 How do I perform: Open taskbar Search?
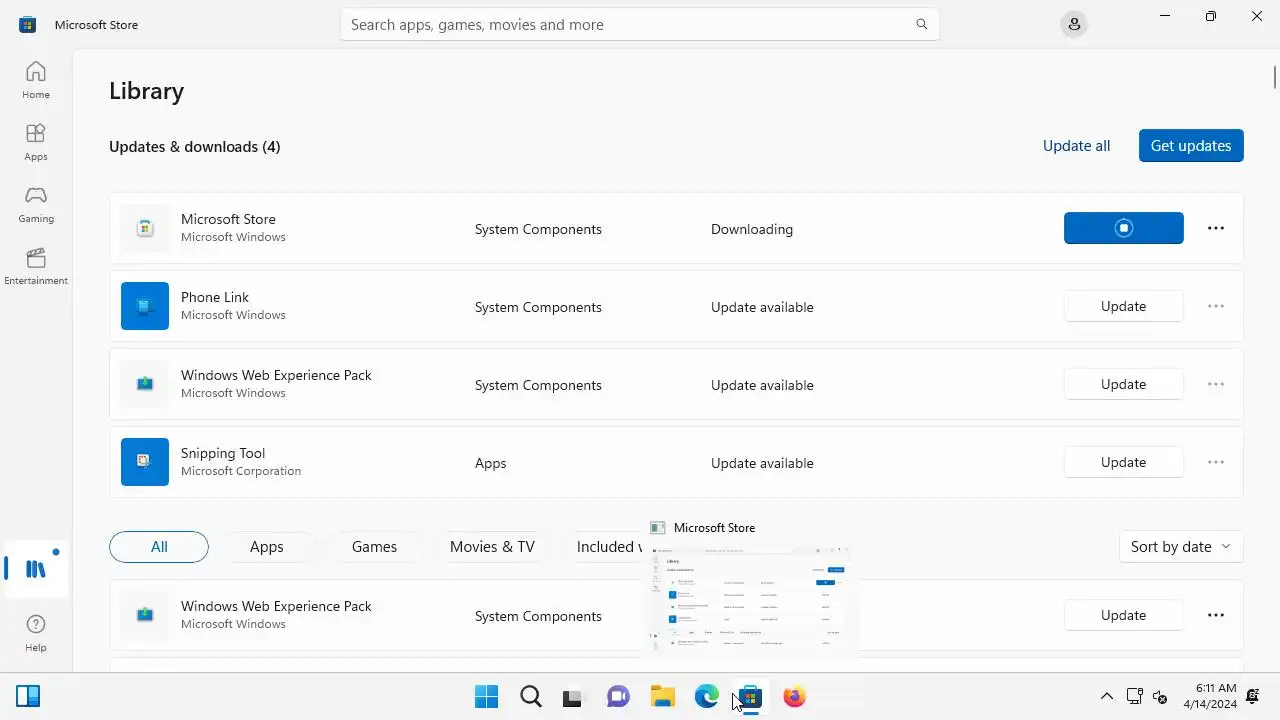pos(531,697)
